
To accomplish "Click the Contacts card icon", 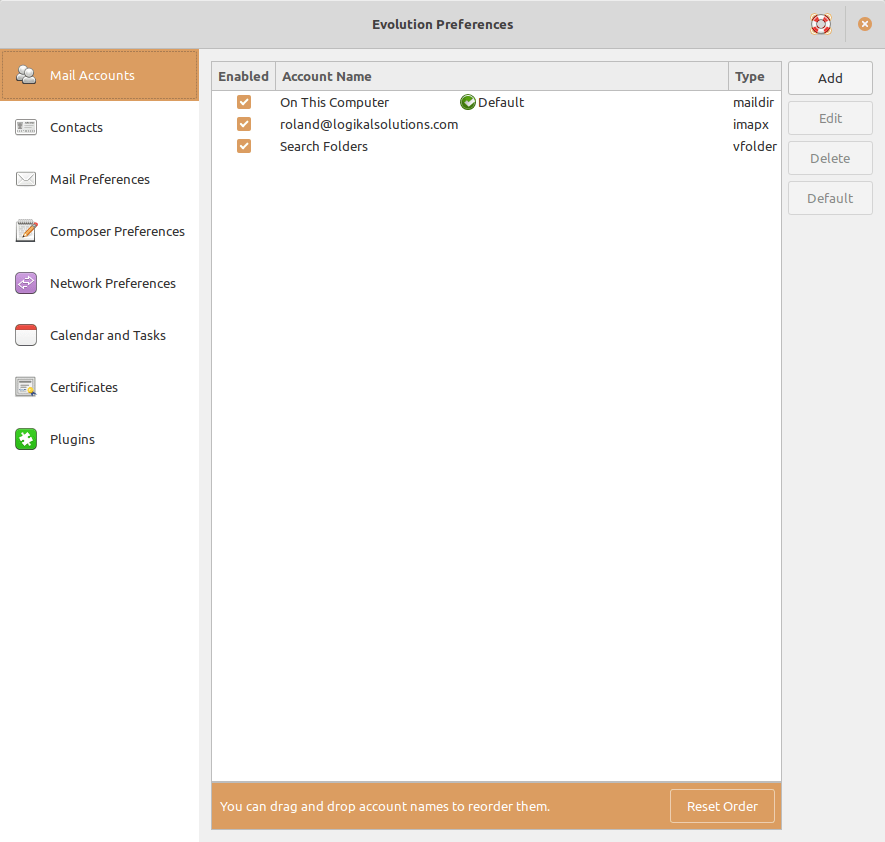I will coord(26,127).
